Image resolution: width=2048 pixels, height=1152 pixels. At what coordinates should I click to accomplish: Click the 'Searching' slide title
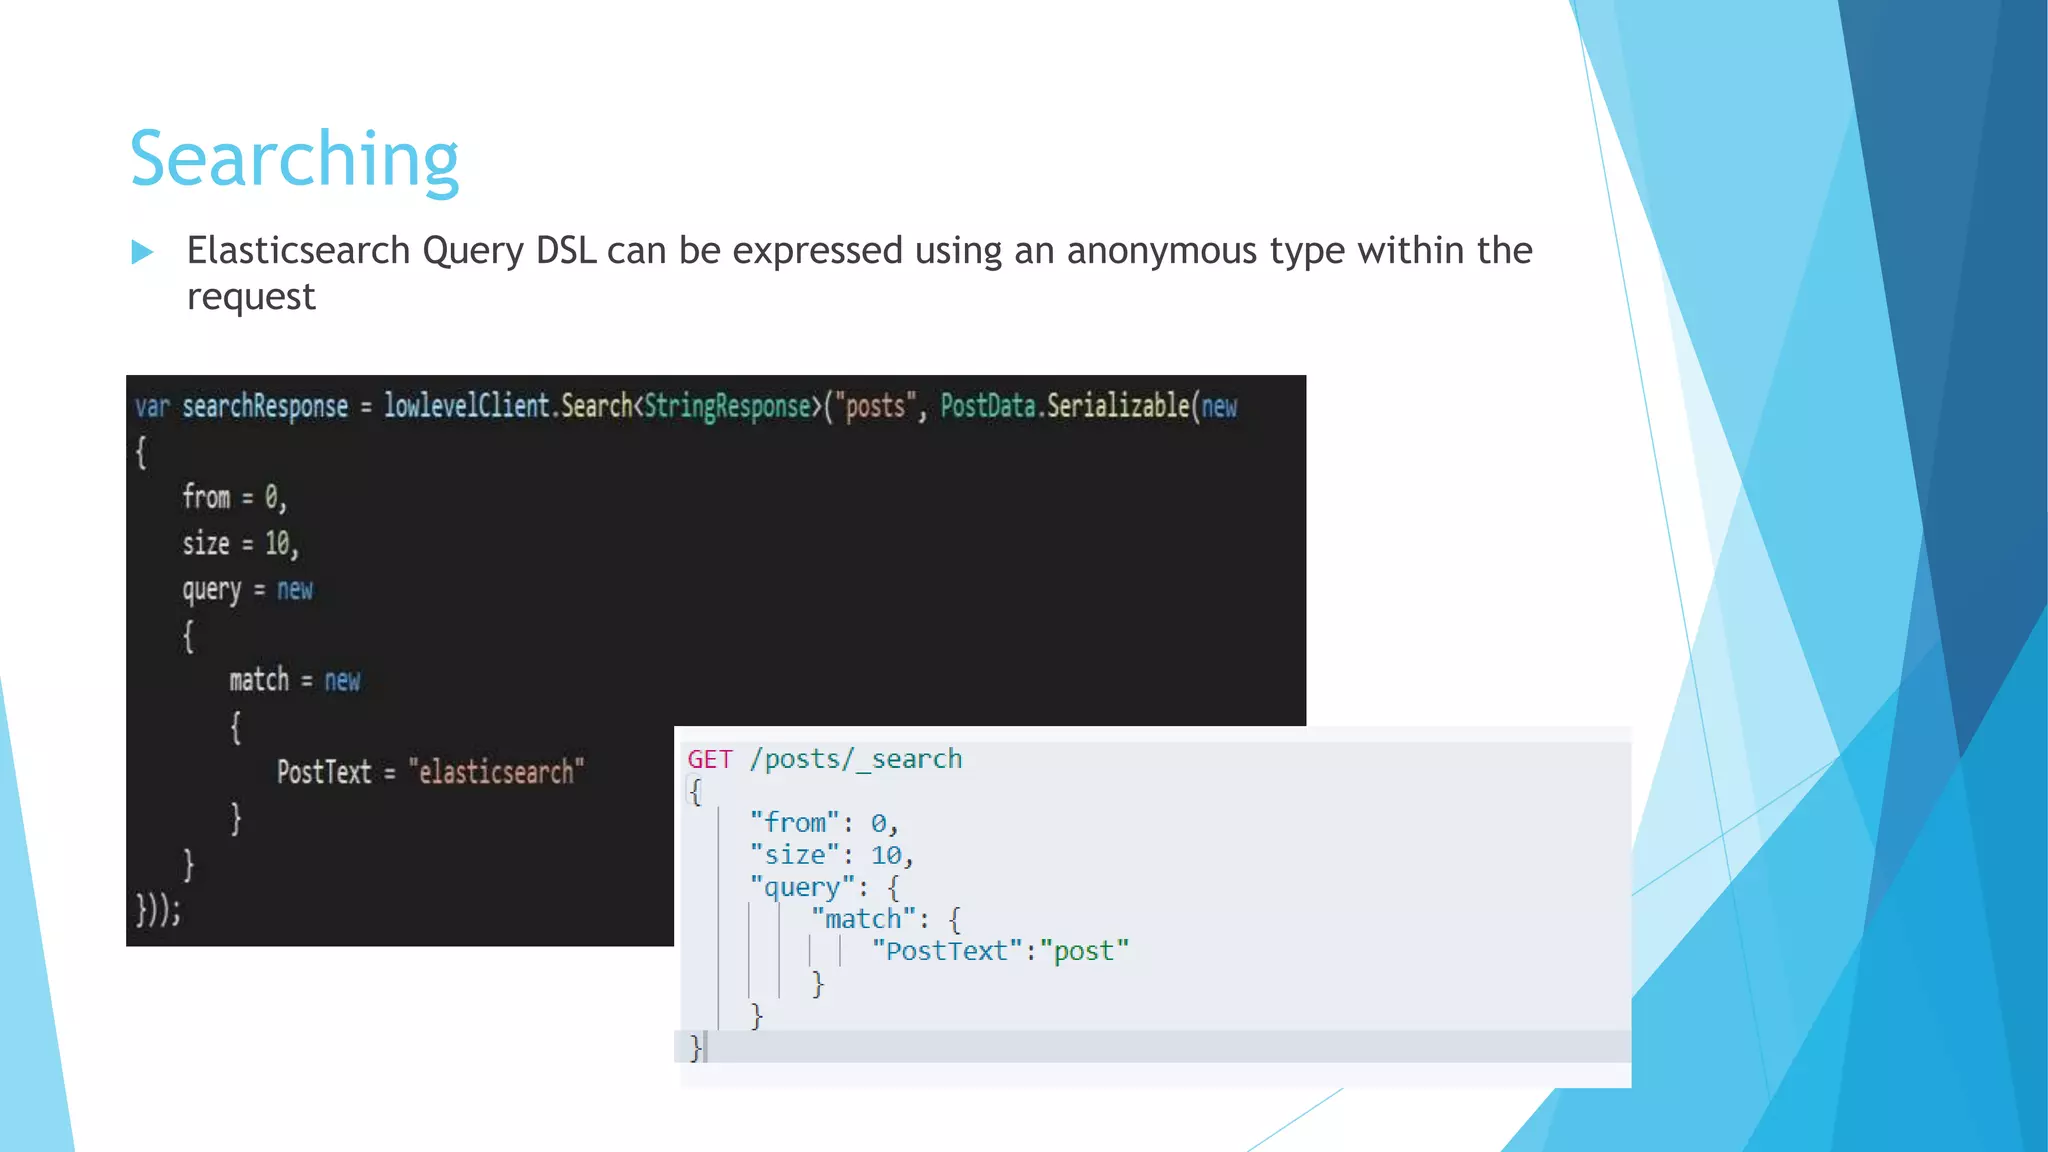click(294, 160)
